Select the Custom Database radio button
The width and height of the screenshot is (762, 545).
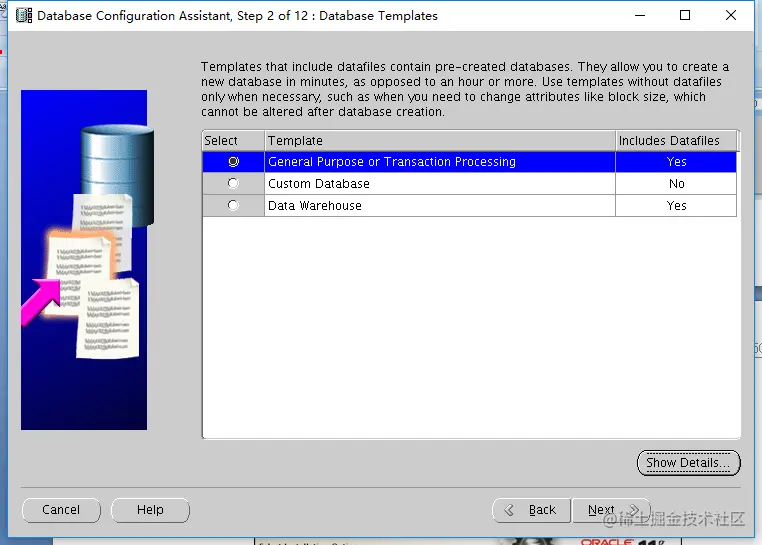[233, 183]
